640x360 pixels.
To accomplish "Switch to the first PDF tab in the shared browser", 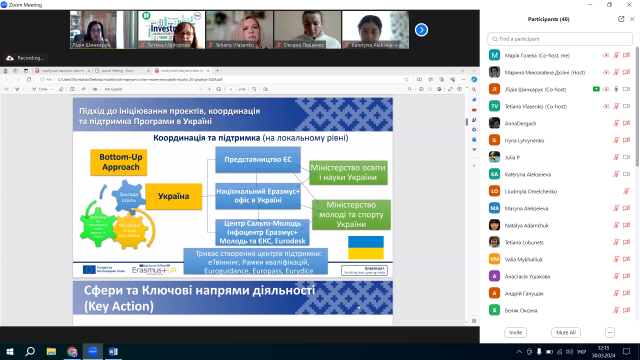I will 62,71.
